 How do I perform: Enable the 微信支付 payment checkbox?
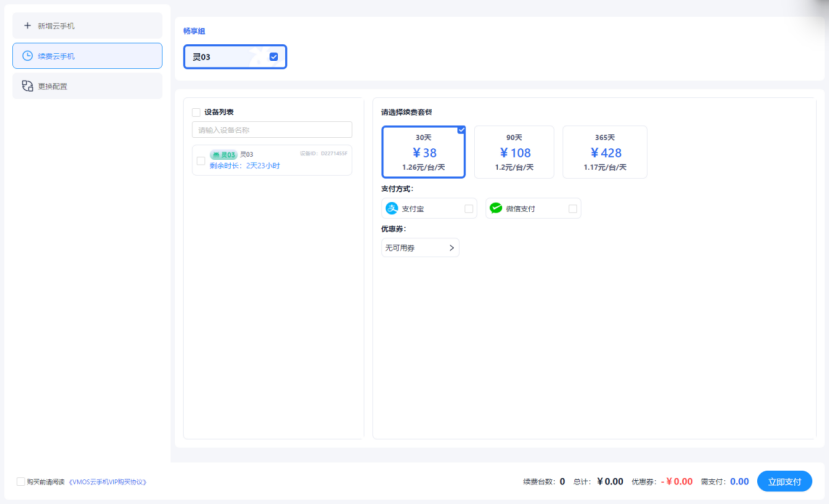point(573,209)
